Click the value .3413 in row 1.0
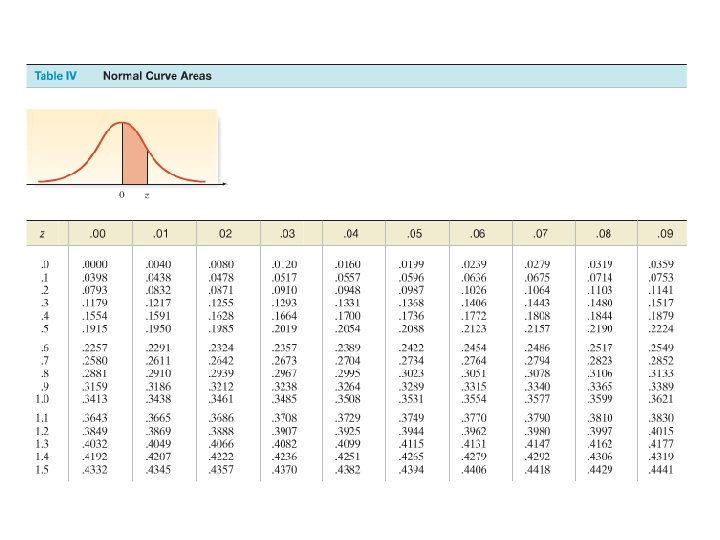The image size is (720, 540). click(95, 399)
